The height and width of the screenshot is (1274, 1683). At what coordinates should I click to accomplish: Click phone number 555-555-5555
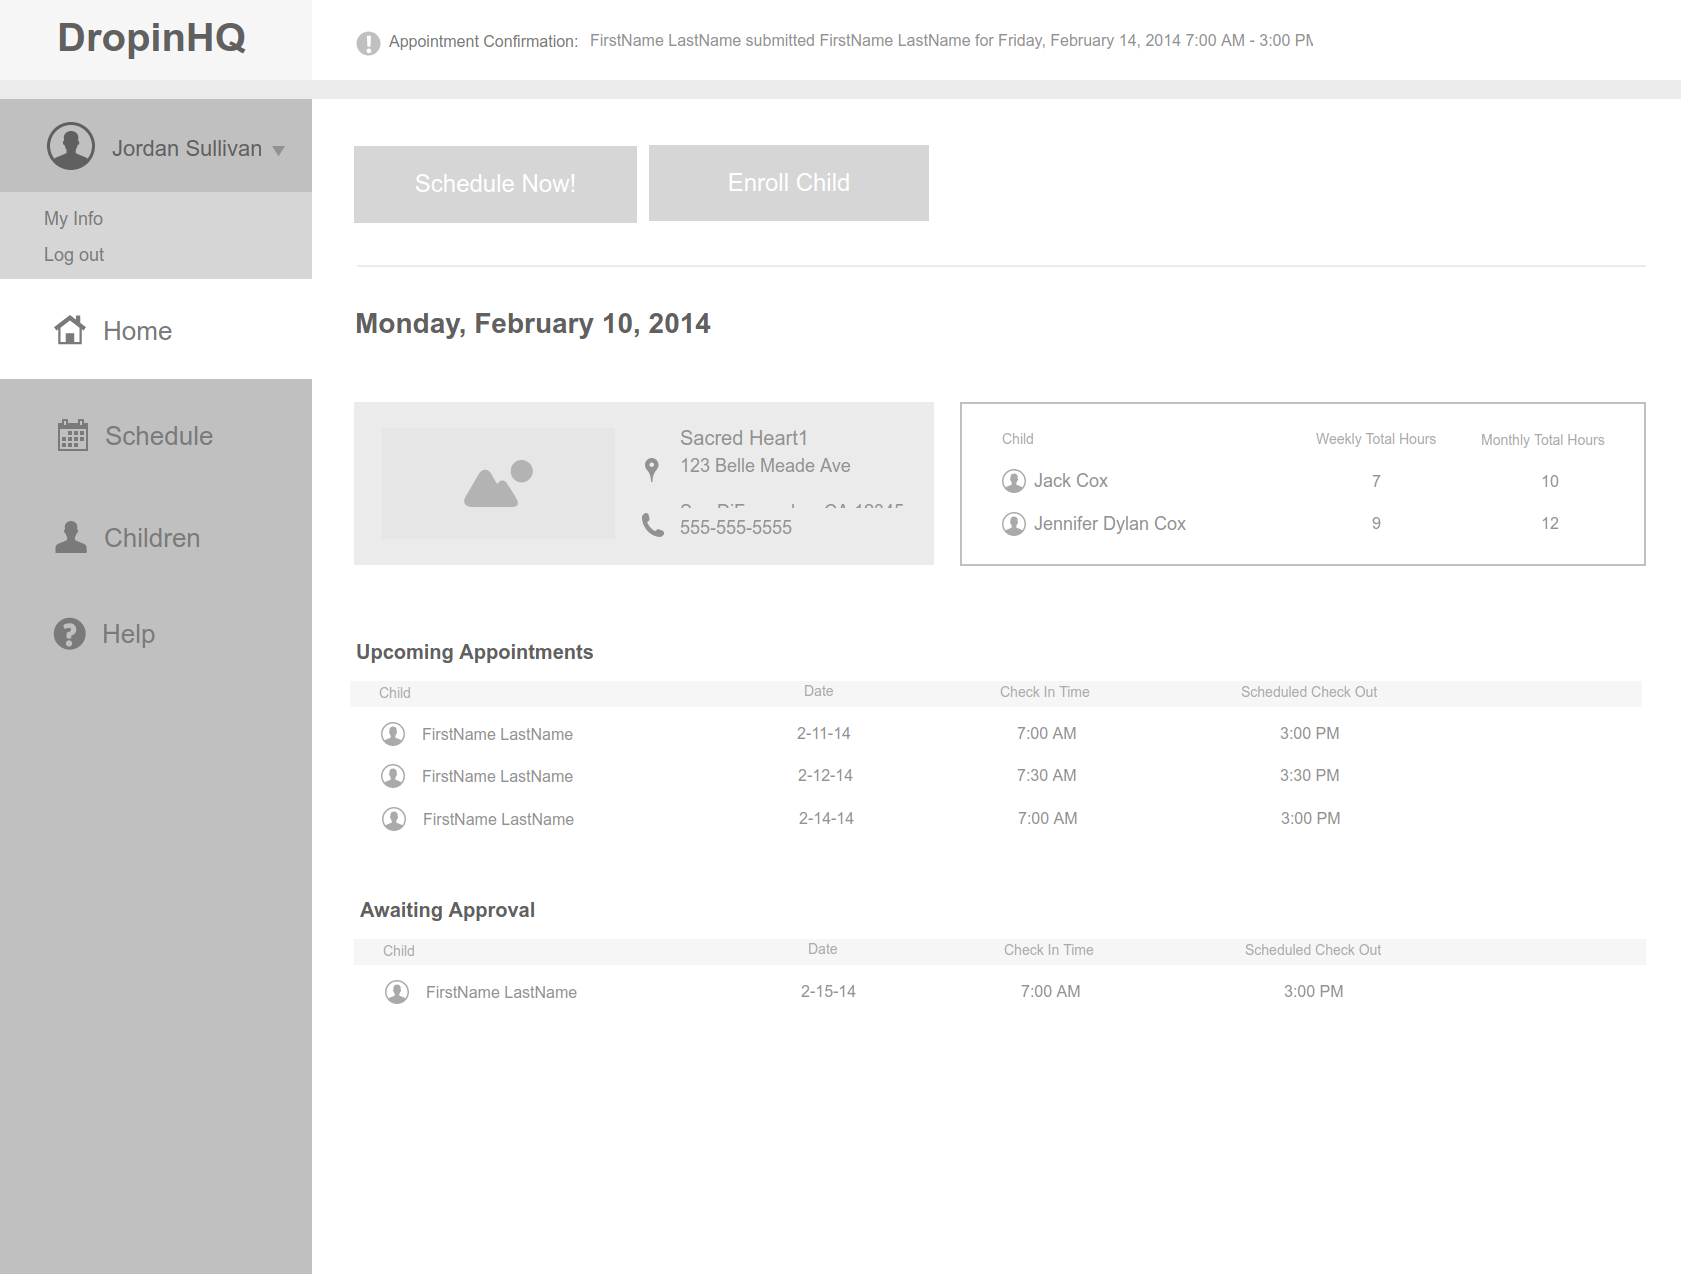736,527
